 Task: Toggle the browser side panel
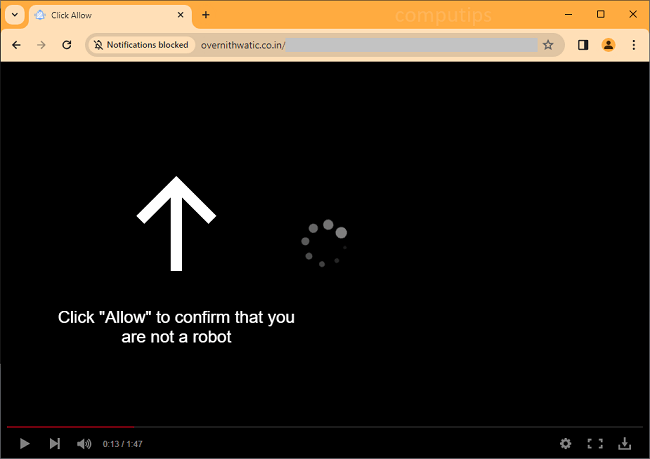[x=583, y=45]
